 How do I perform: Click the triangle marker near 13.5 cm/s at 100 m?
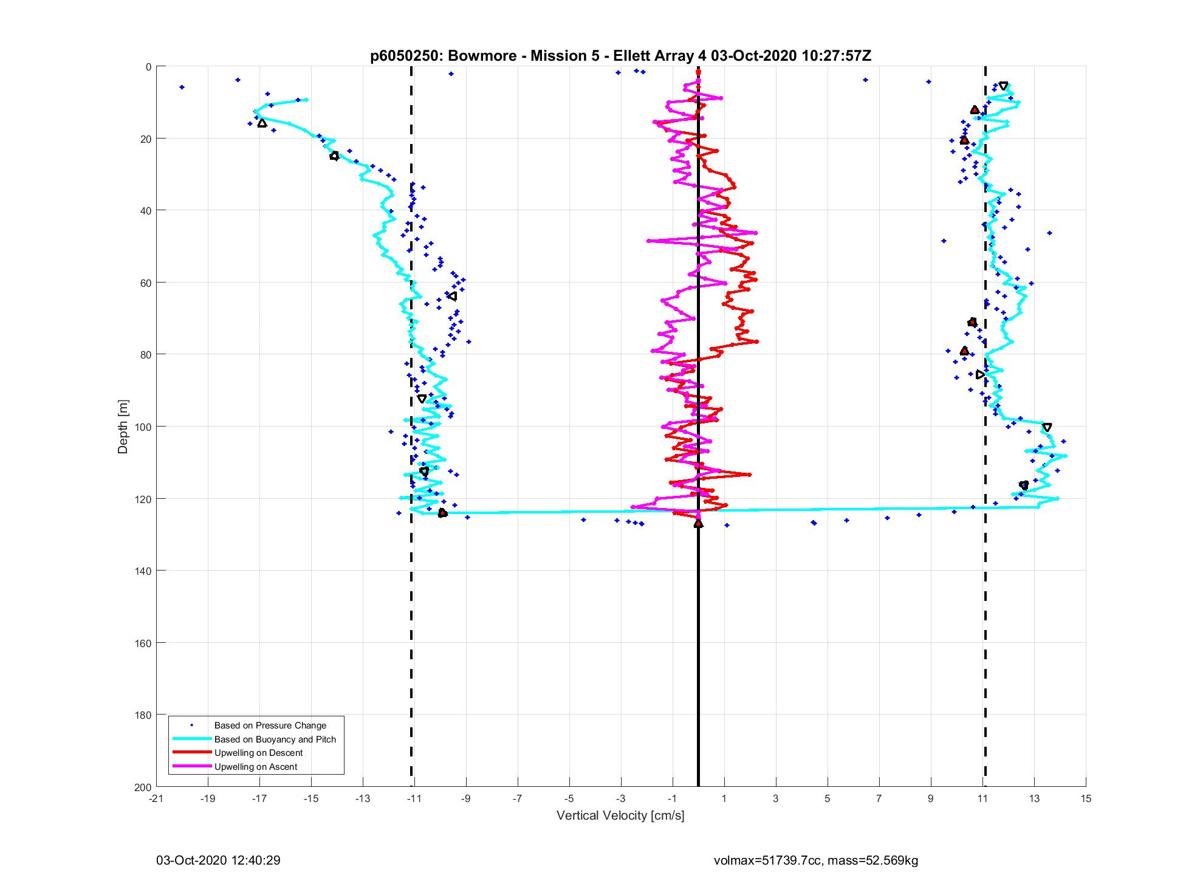[1047, 427]
